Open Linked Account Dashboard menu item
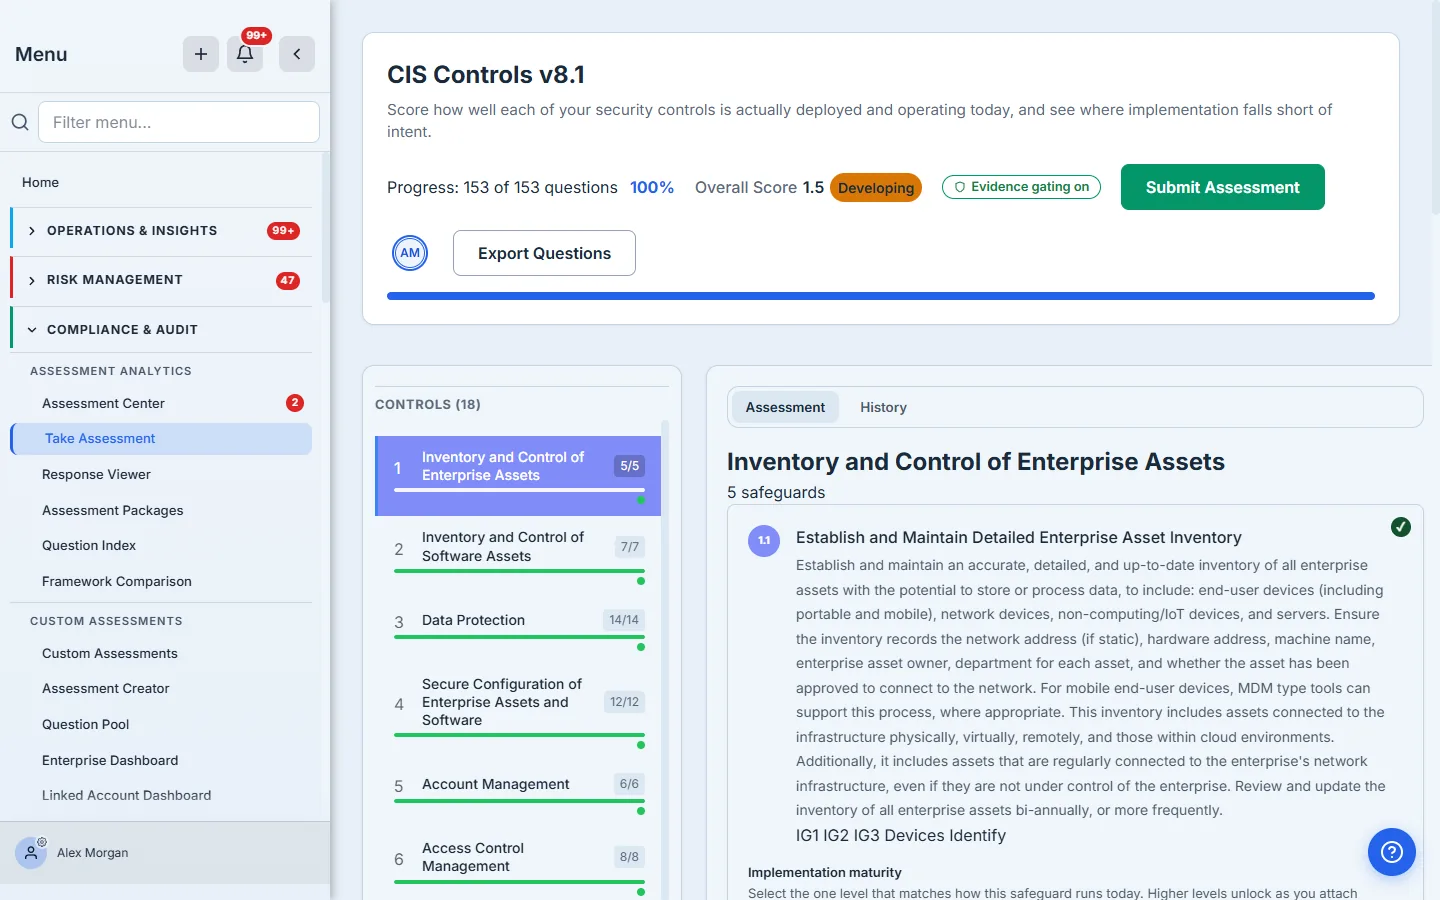Screen dimensions: 1440x900 click(x=161, y=796)
